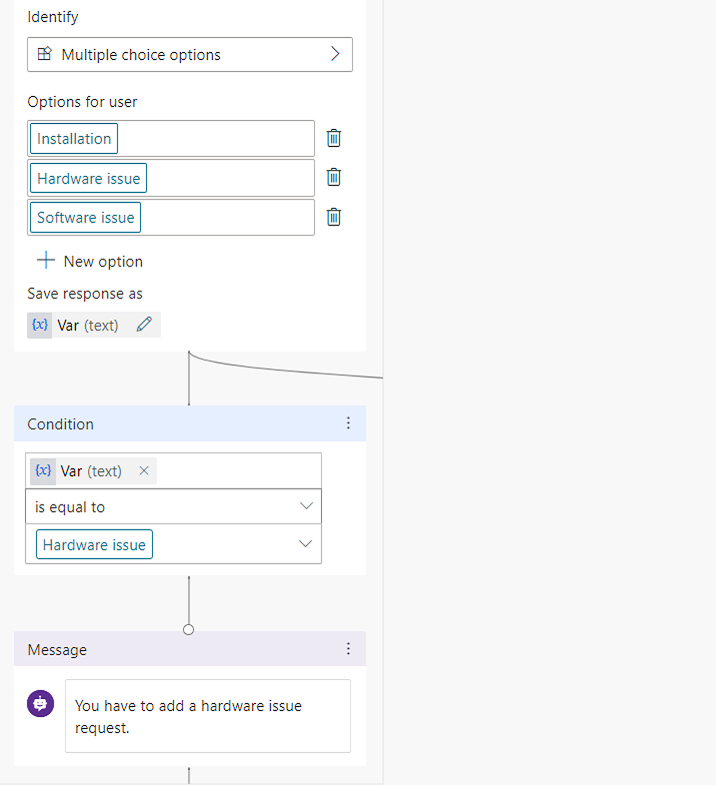Click the bot avatar icon in Message
716x785 pixels.
(41, 703)
